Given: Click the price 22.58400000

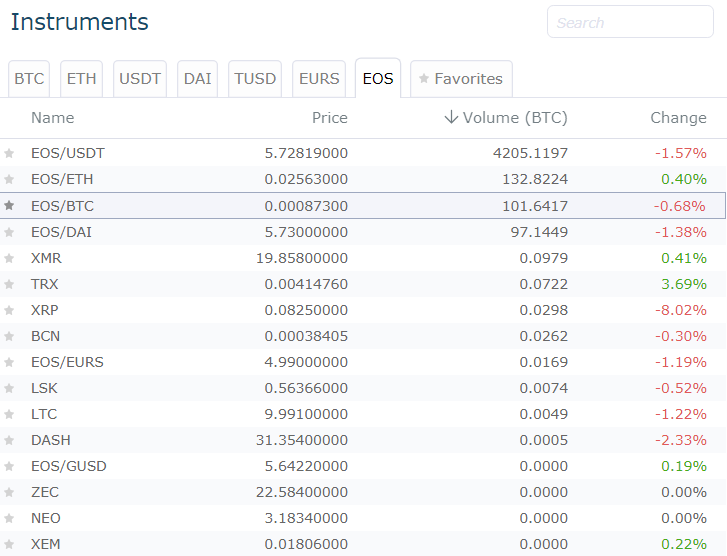Looking at the screenshot, I should (x=302, y=492).
